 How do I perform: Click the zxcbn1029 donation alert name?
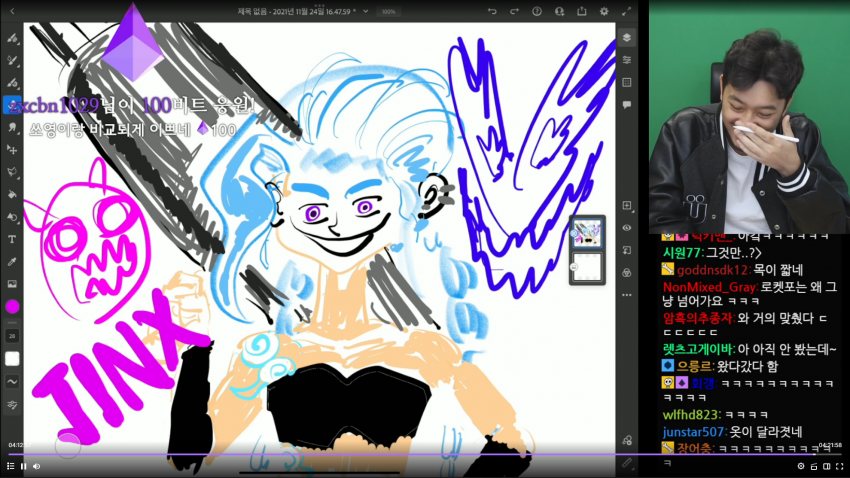click(55, 105)
